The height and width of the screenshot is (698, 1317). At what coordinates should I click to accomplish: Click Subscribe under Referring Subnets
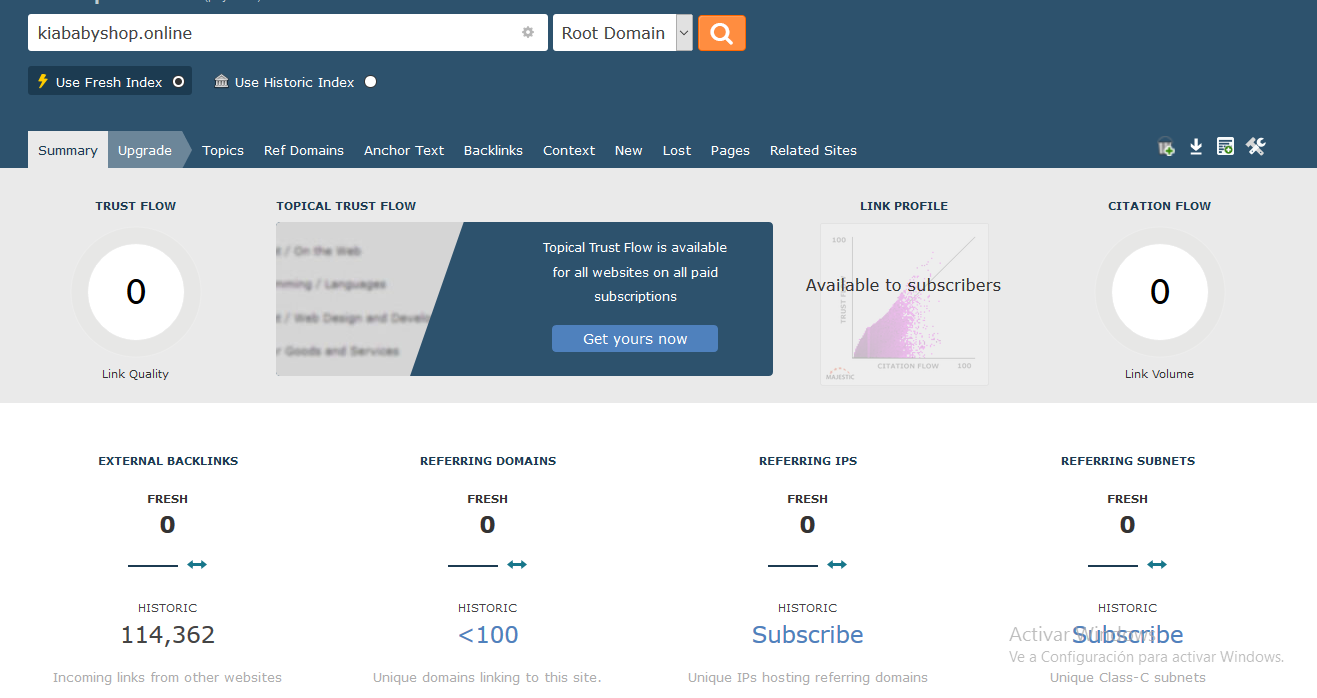coord(1128,635)
